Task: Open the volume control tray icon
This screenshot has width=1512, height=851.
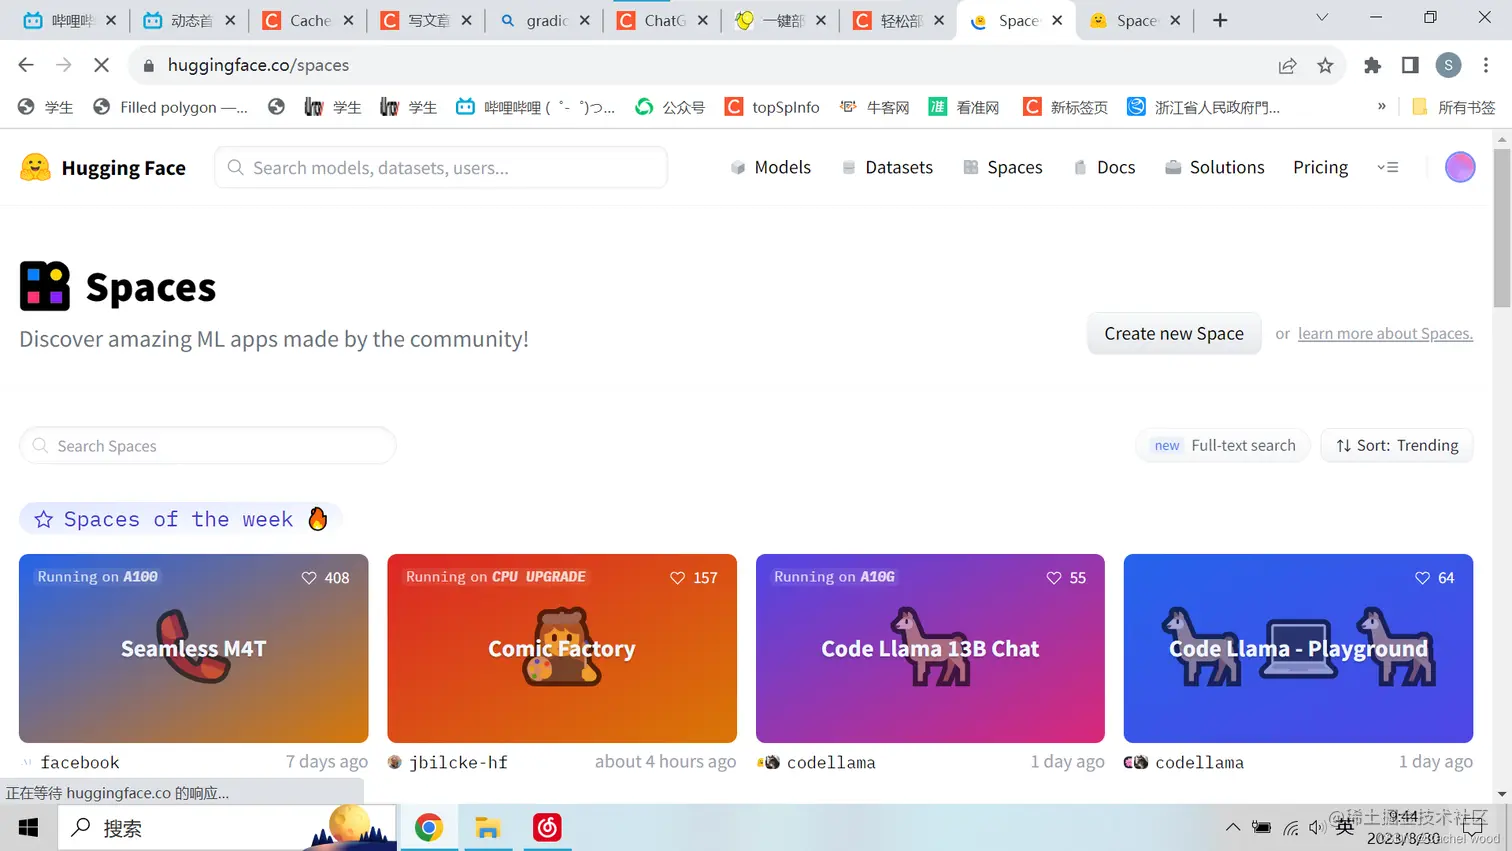Action: (1317, 828)
